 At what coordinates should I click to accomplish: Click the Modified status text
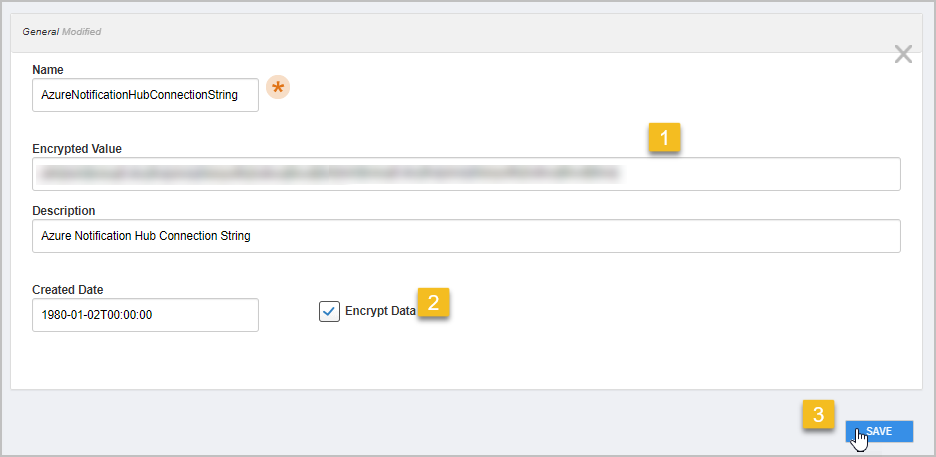pyautogui.click(x=82, y=32)
